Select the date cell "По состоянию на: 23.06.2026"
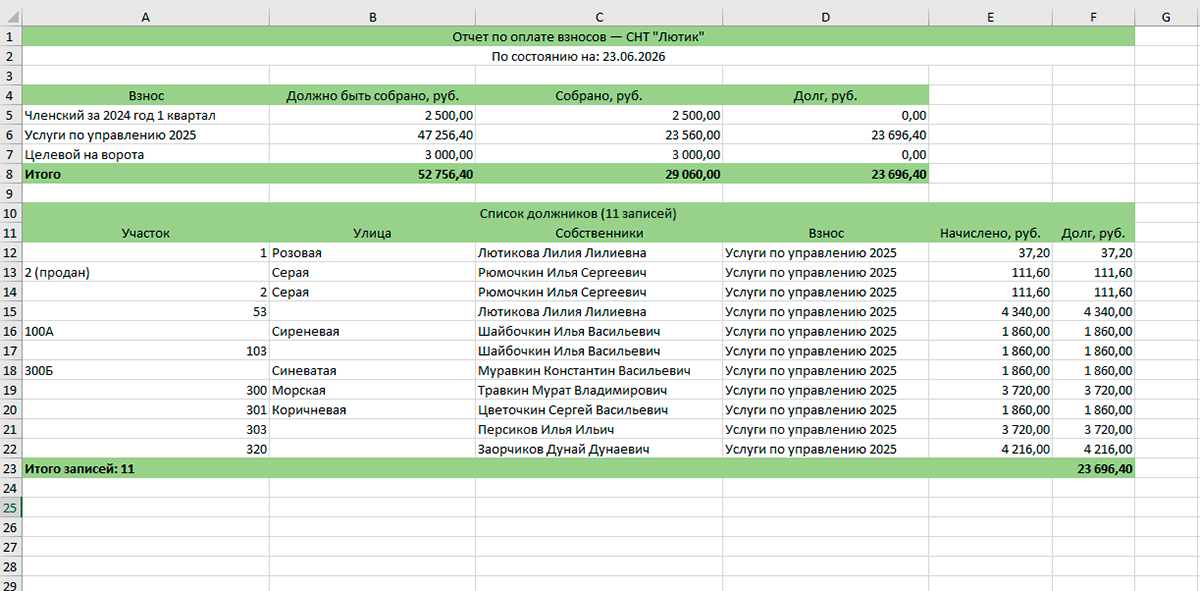Screen dimensions: 1200x591 coord(579,57)
